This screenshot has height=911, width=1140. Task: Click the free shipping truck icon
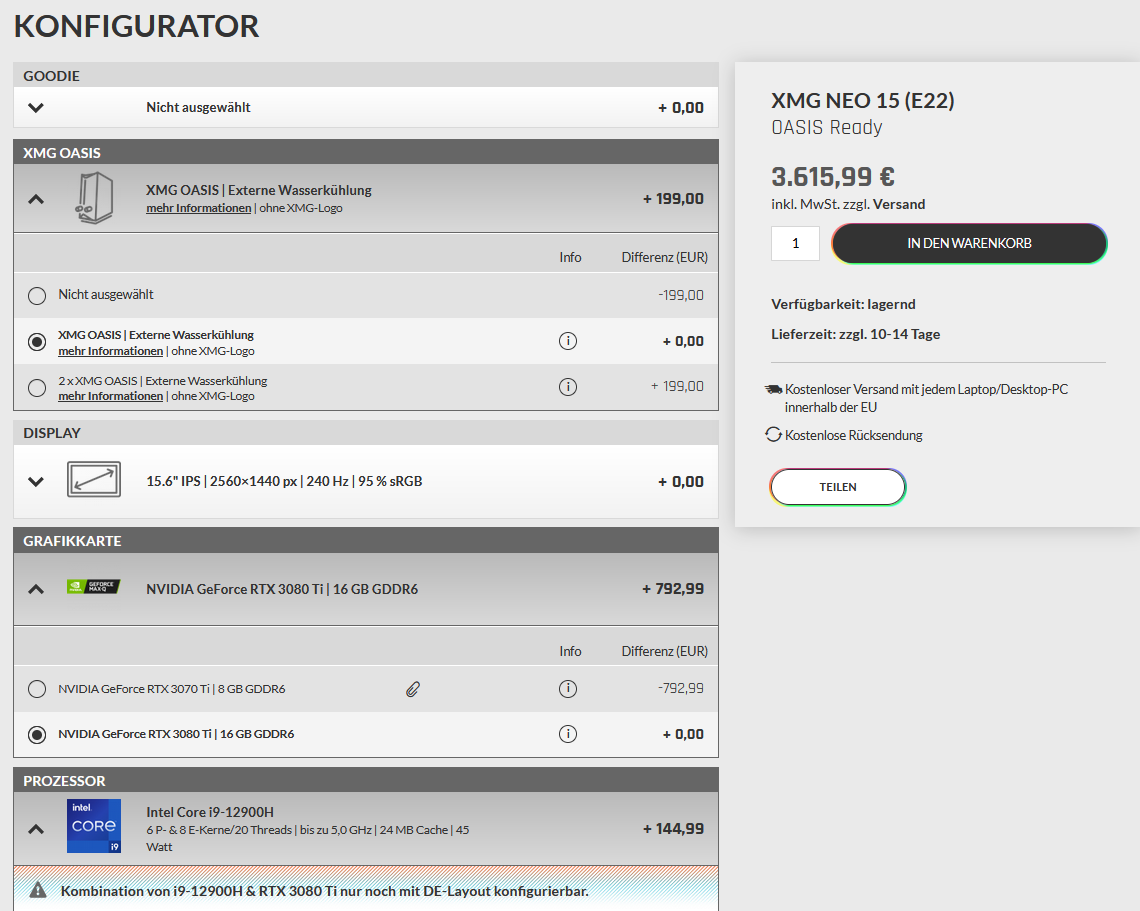774,390
